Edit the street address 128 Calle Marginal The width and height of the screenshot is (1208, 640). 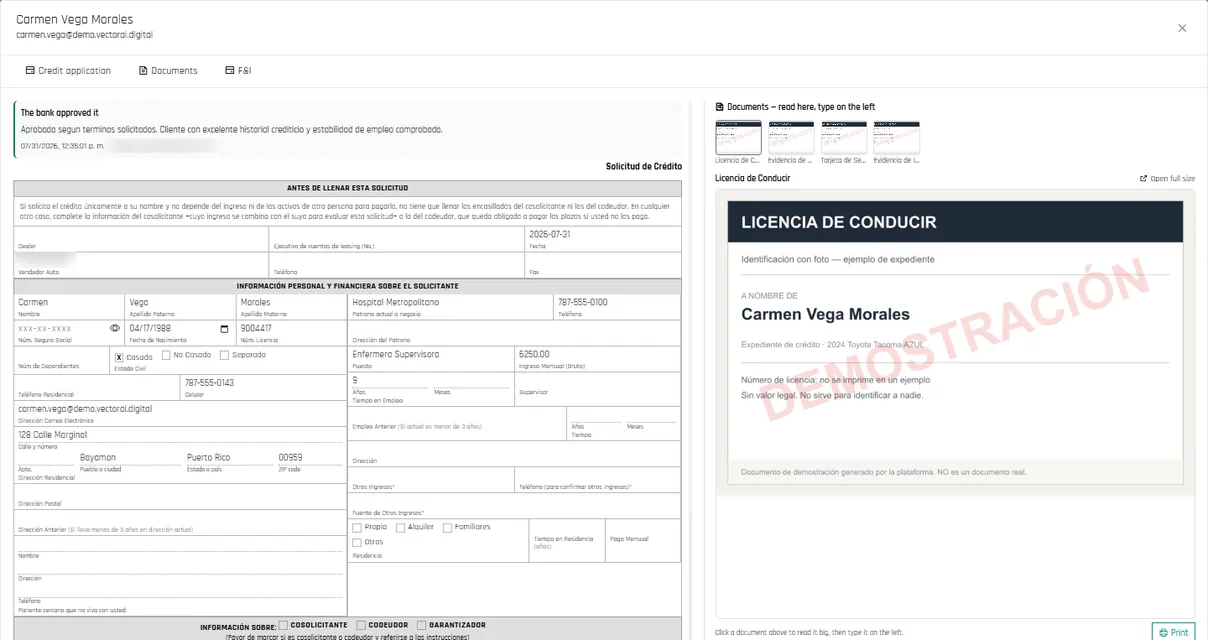click(179, 435)
